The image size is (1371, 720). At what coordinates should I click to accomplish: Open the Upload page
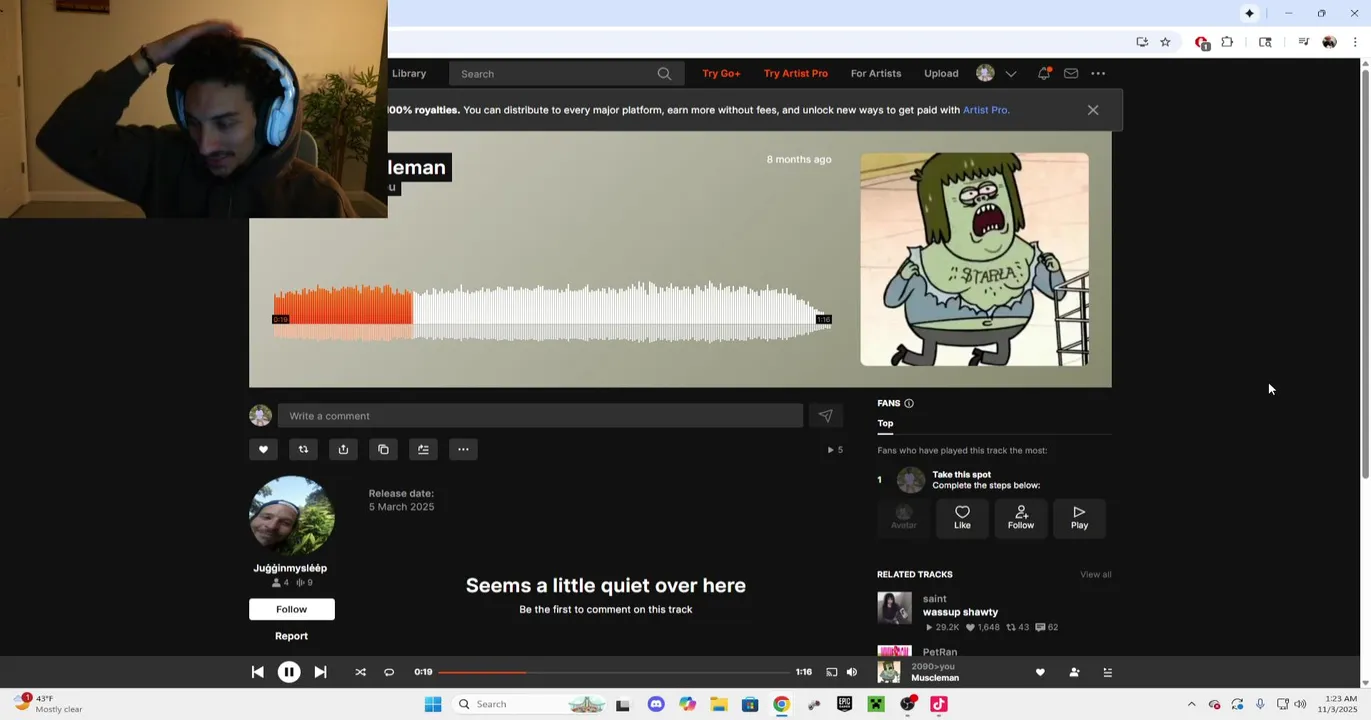coord(941,73)
